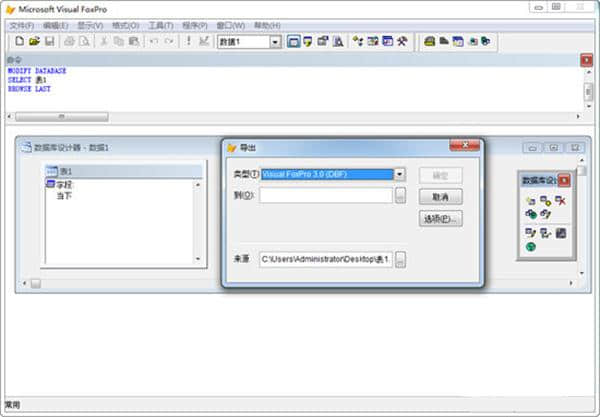Open the 帮助(H) menu
Screen dimensions: 600x417
[x=267, y=26]
